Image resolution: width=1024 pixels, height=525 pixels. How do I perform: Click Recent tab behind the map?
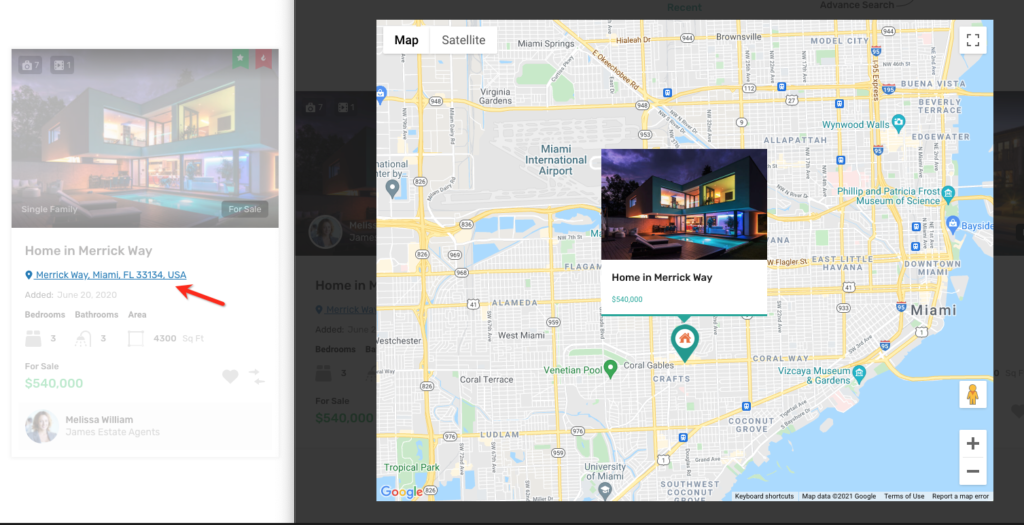tap(684, 7)
